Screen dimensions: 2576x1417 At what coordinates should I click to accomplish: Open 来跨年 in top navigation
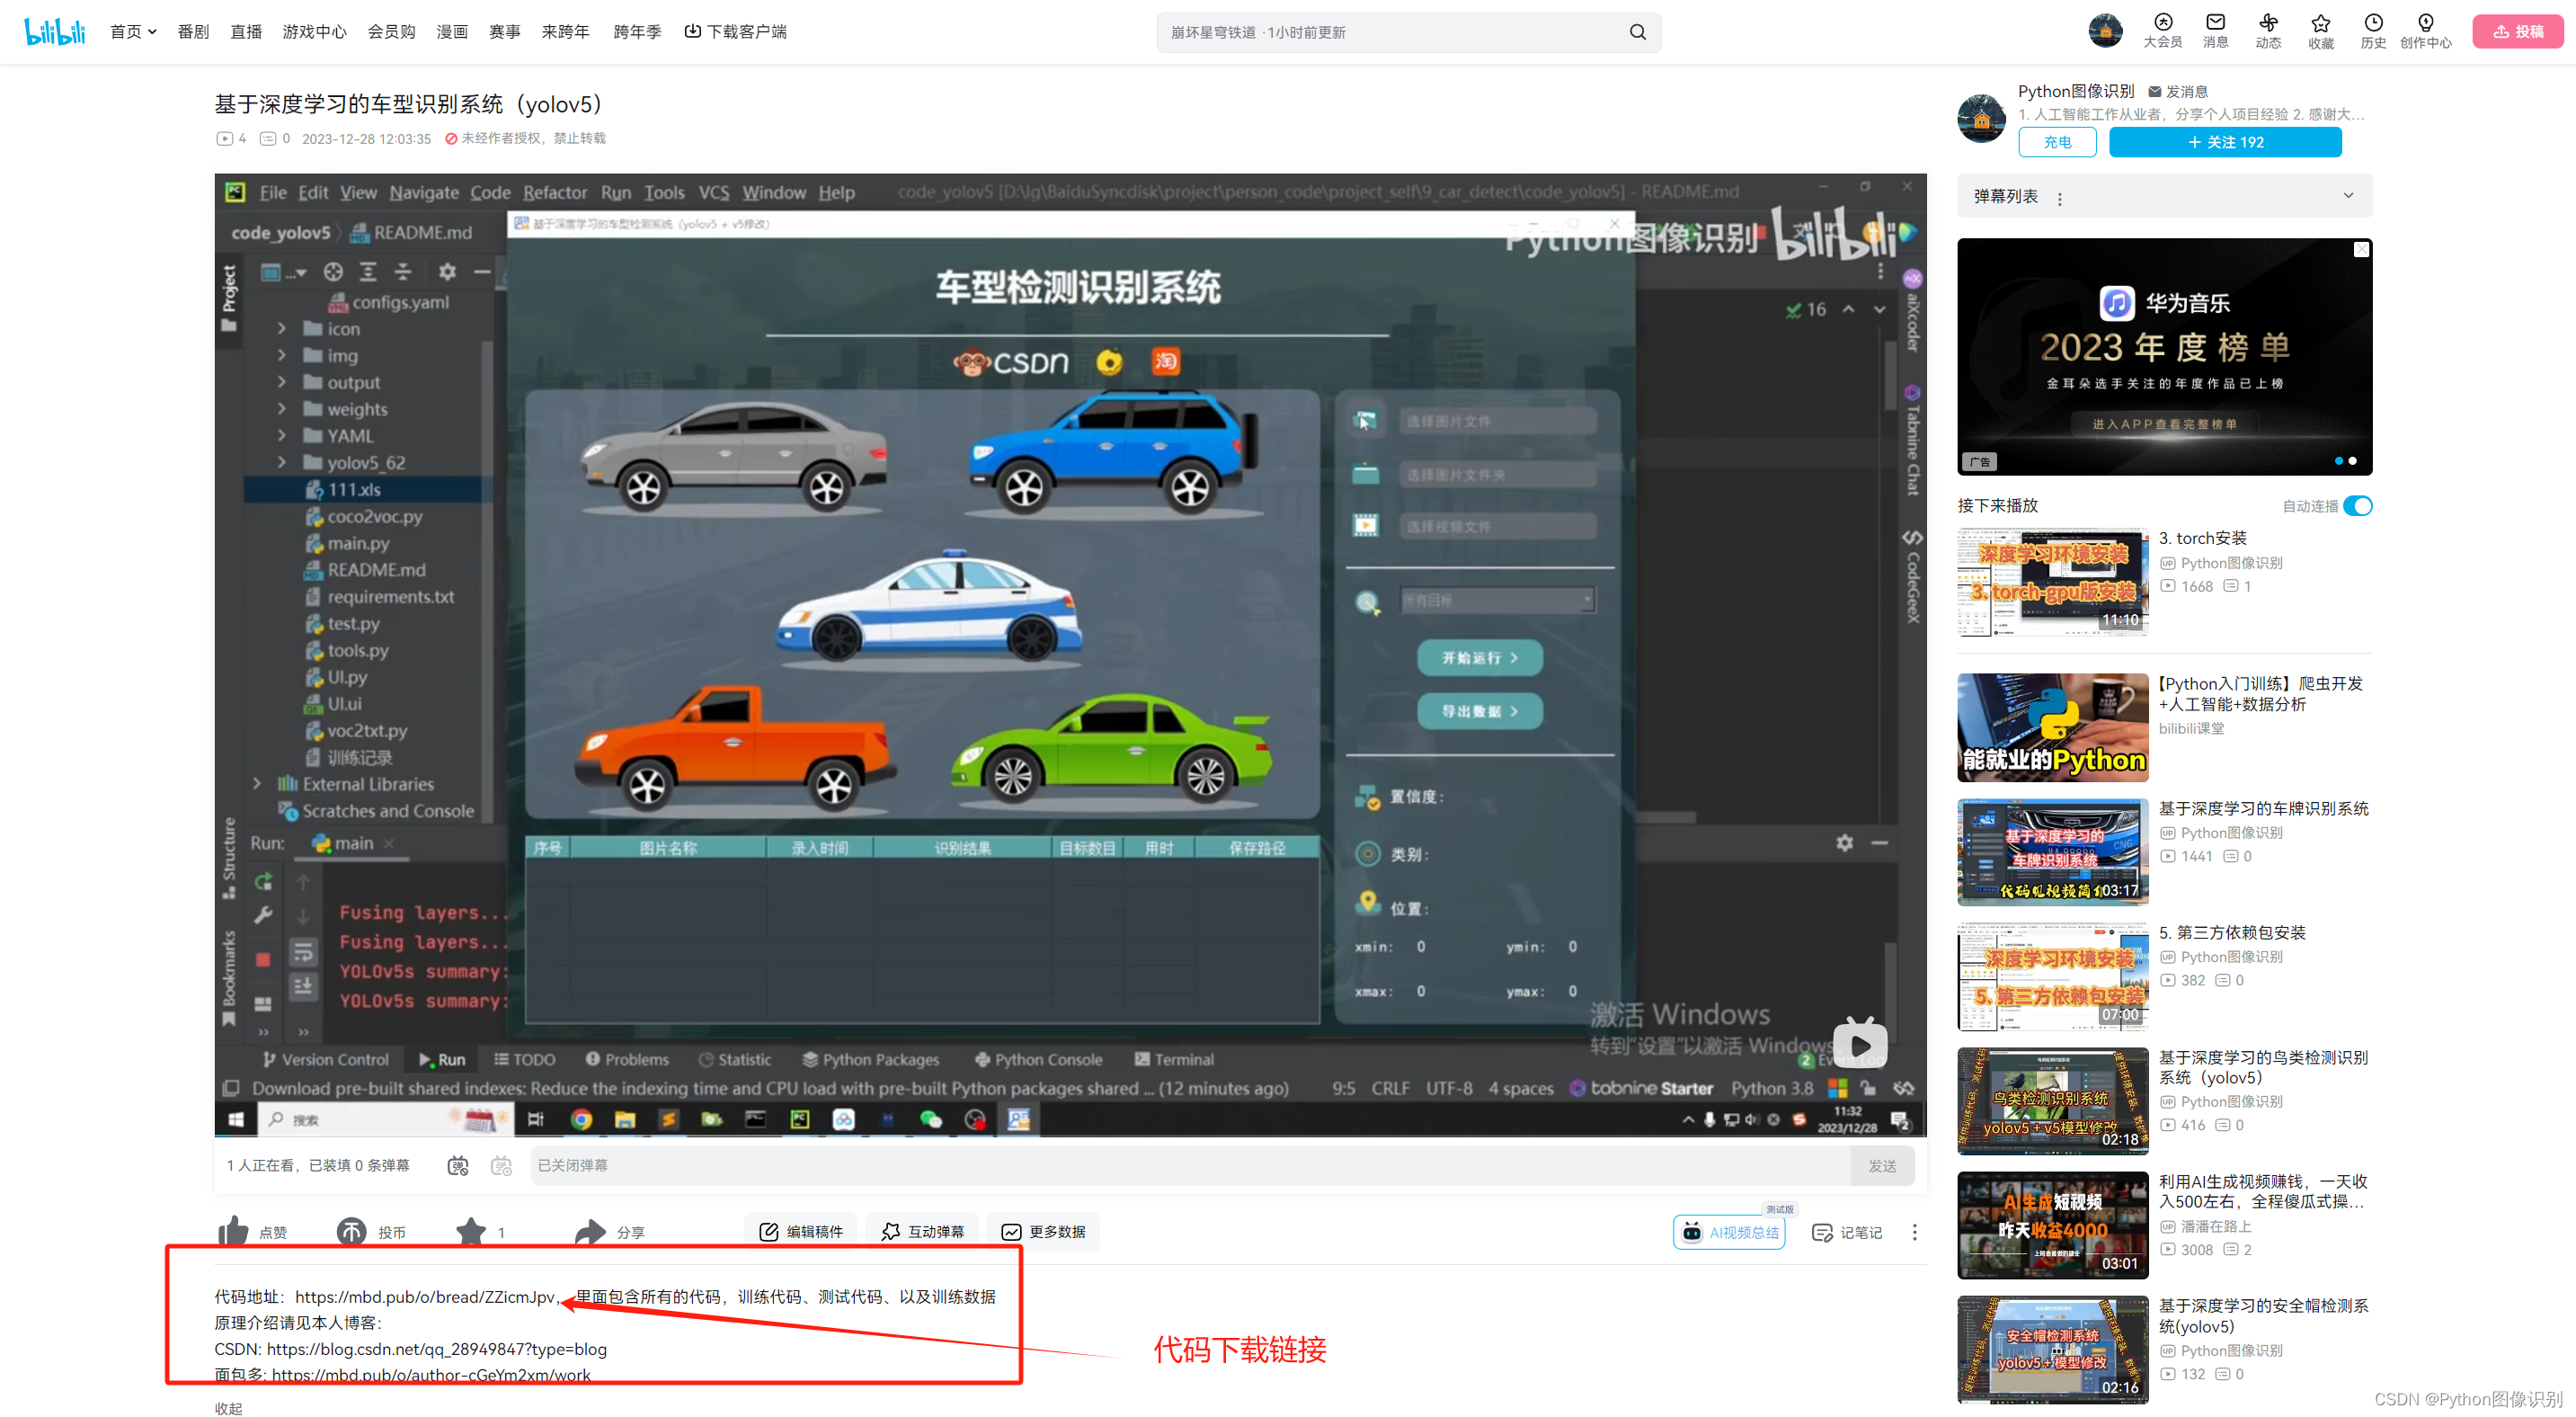pos(565,32)
